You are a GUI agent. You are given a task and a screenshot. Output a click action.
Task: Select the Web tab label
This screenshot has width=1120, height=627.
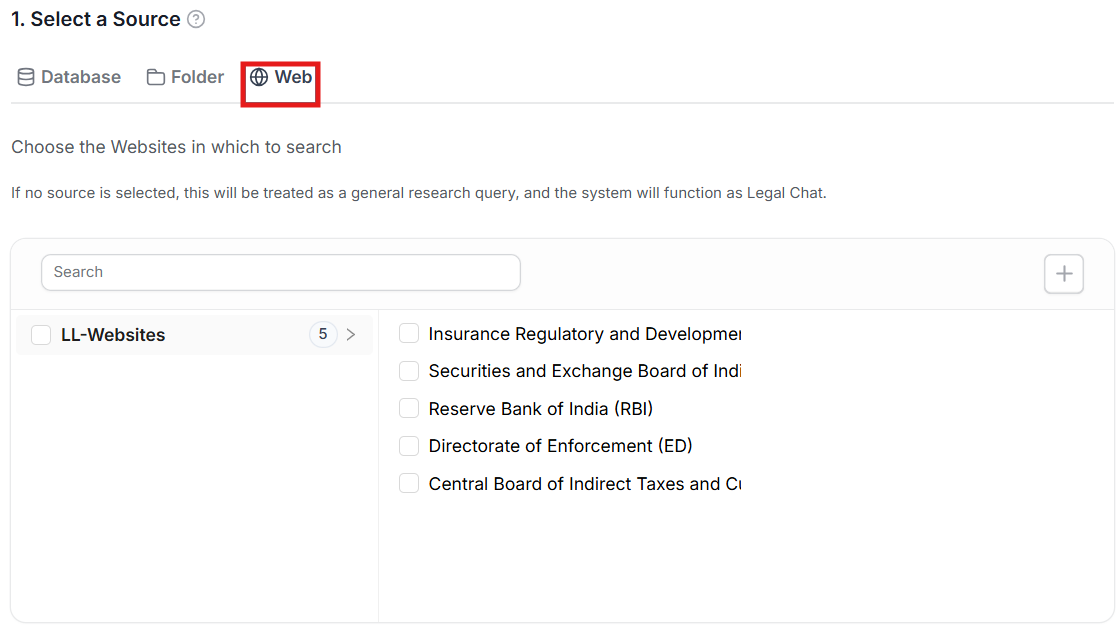tap(293, 77)
